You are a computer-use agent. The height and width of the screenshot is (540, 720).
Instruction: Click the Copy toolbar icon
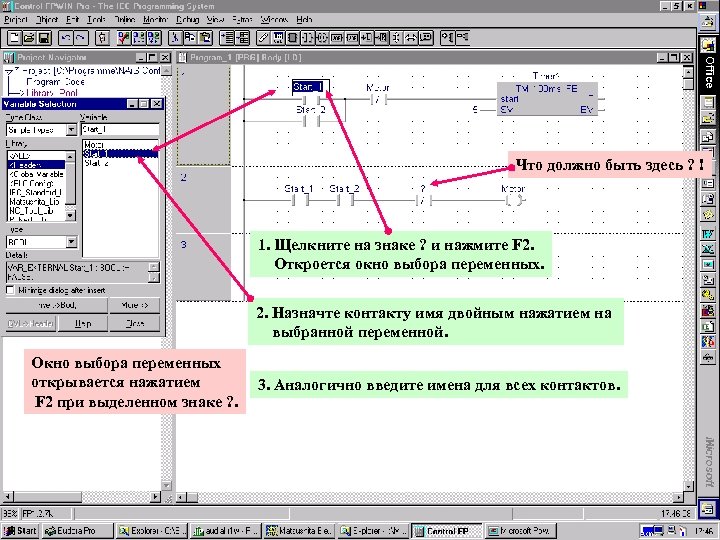coord(190,38)
